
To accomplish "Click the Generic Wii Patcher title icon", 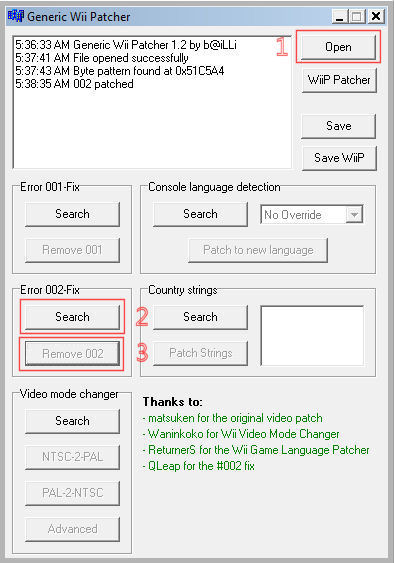I will pyautogui.click(x=16, y=16).
